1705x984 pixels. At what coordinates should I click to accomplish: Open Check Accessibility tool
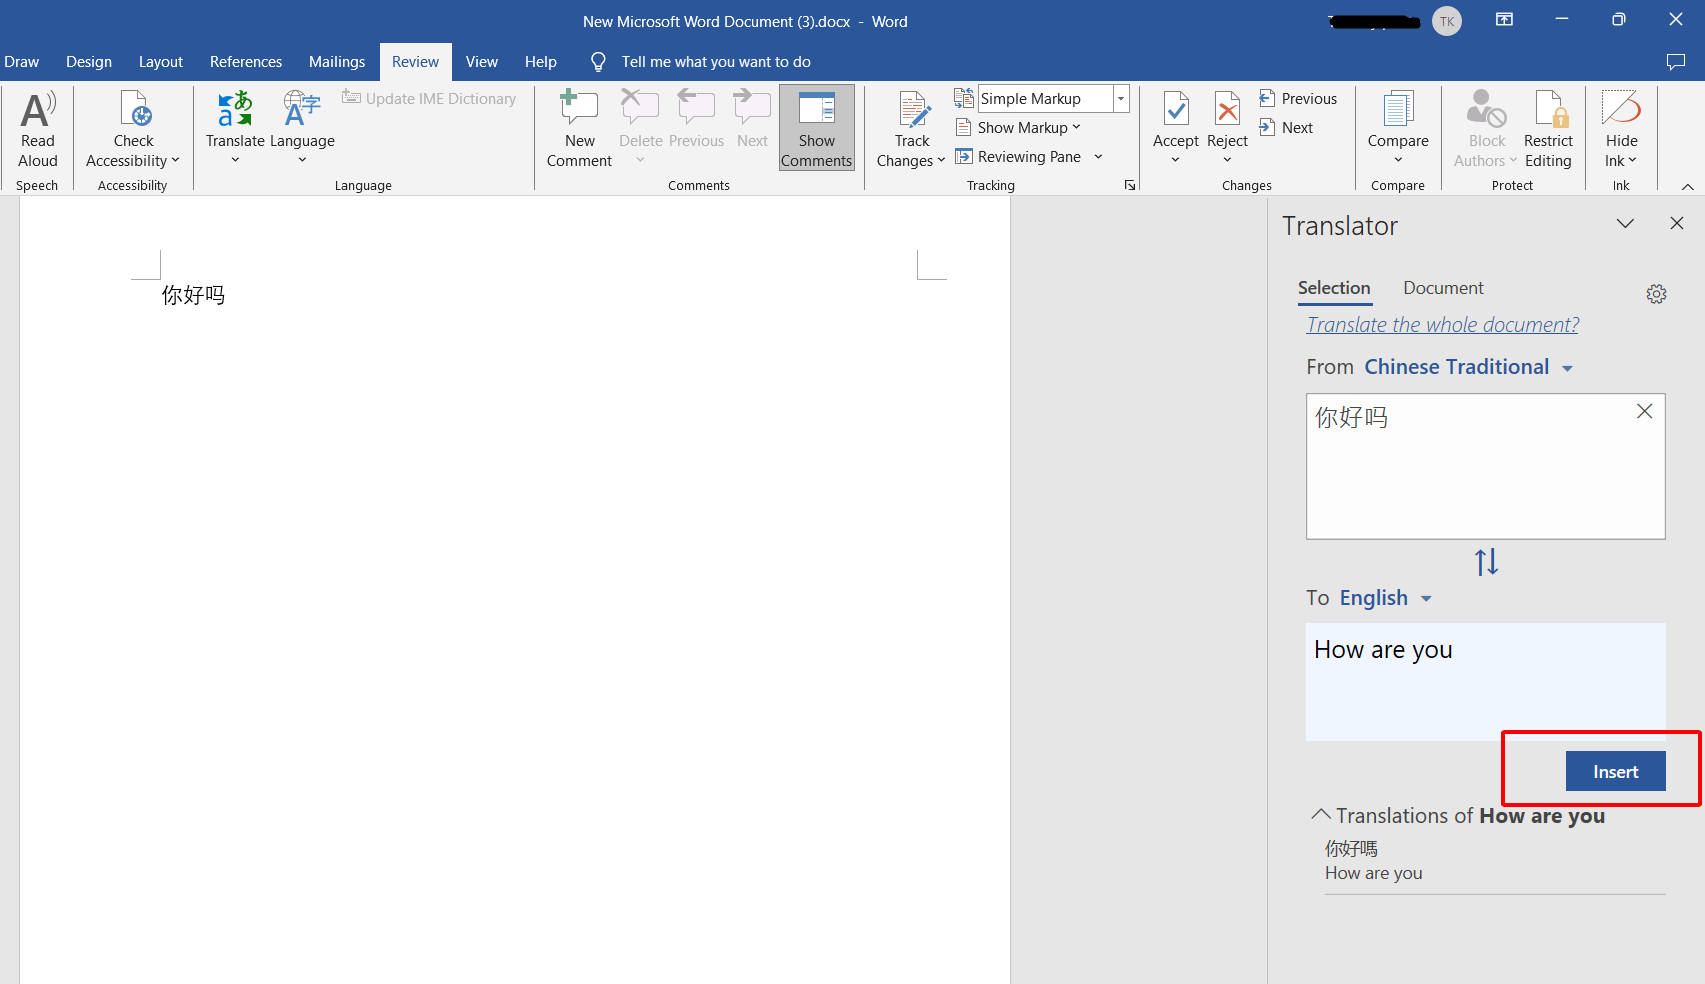pos(133,128)
